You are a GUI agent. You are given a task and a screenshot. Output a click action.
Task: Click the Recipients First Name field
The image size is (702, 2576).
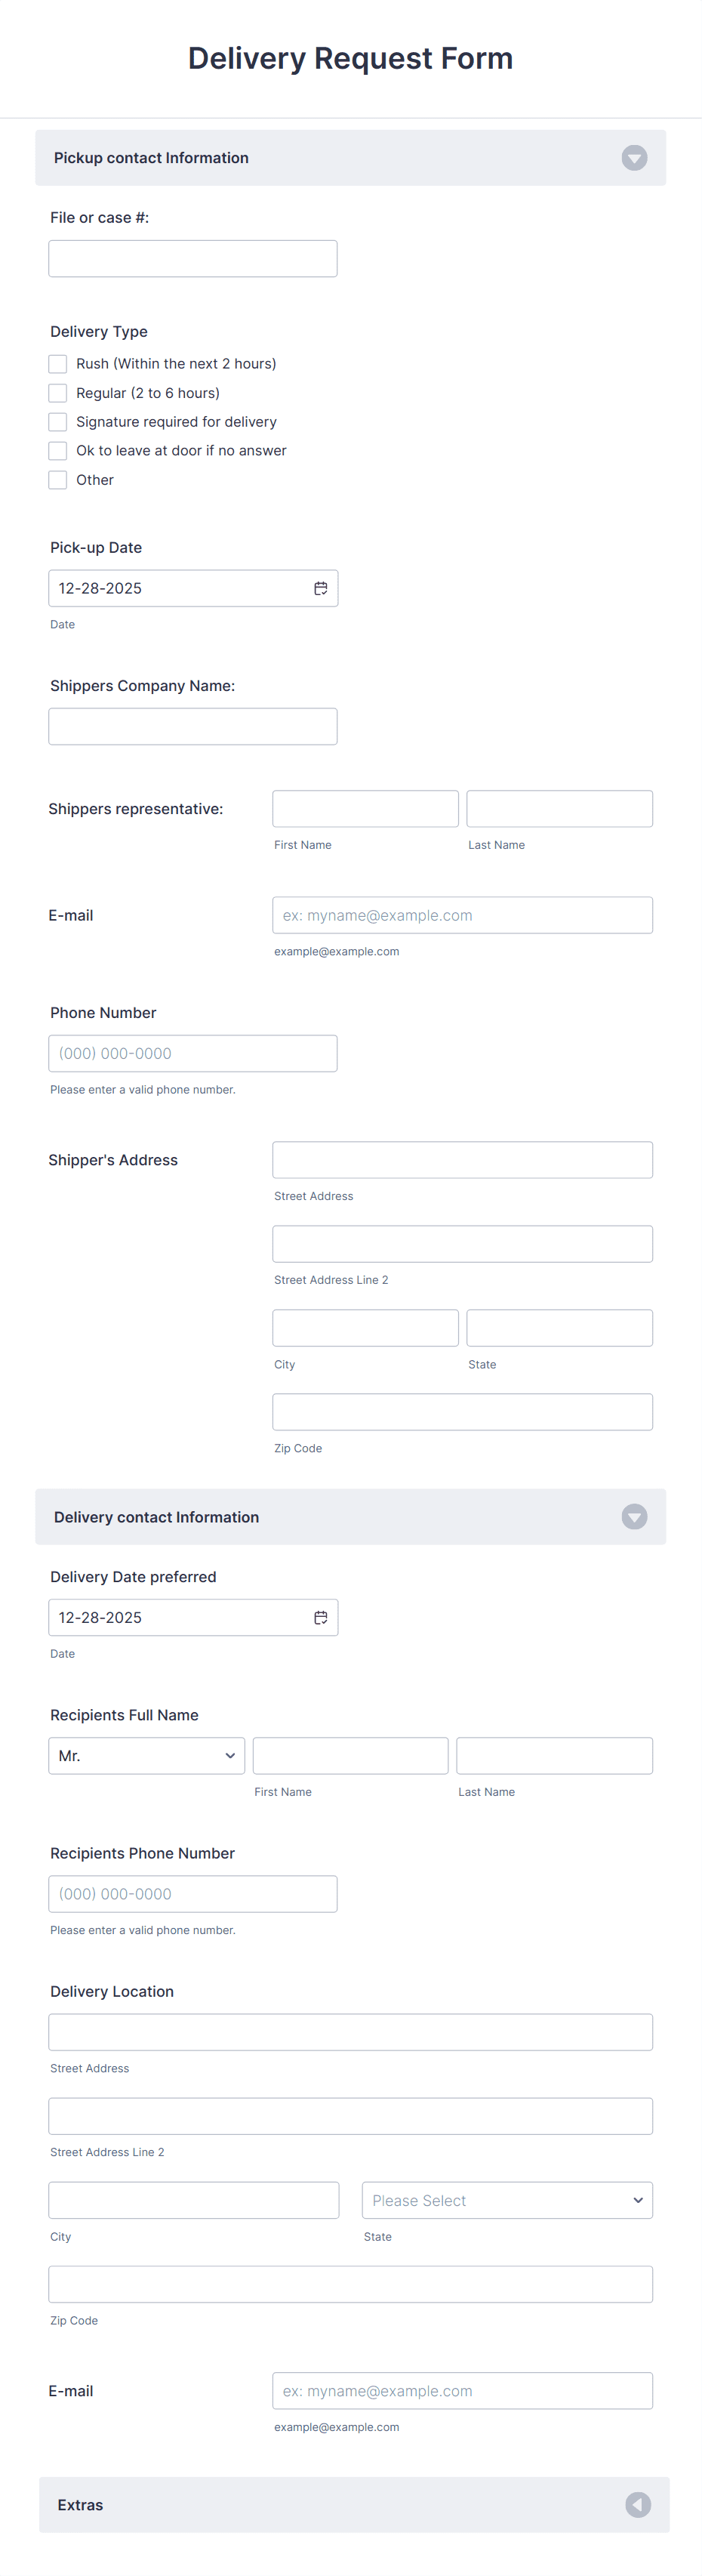pyautogui.click(x=349, y=1755)
